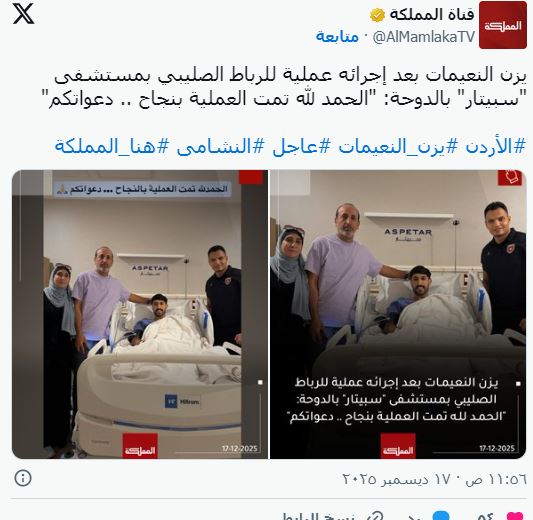
Task: Click the copy link نسخ الرابط text
Action: click(x=319, y=516)
